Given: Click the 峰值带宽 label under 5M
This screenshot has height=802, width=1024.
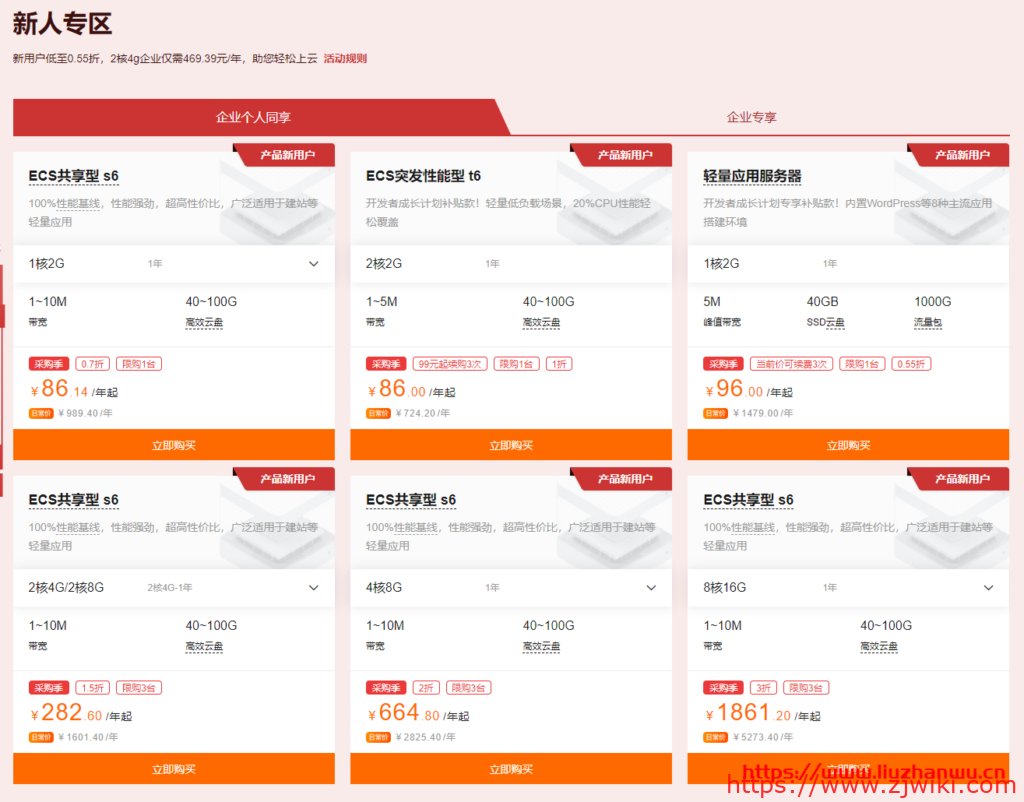Looking at the screenshot, I should tap(722, 322).
